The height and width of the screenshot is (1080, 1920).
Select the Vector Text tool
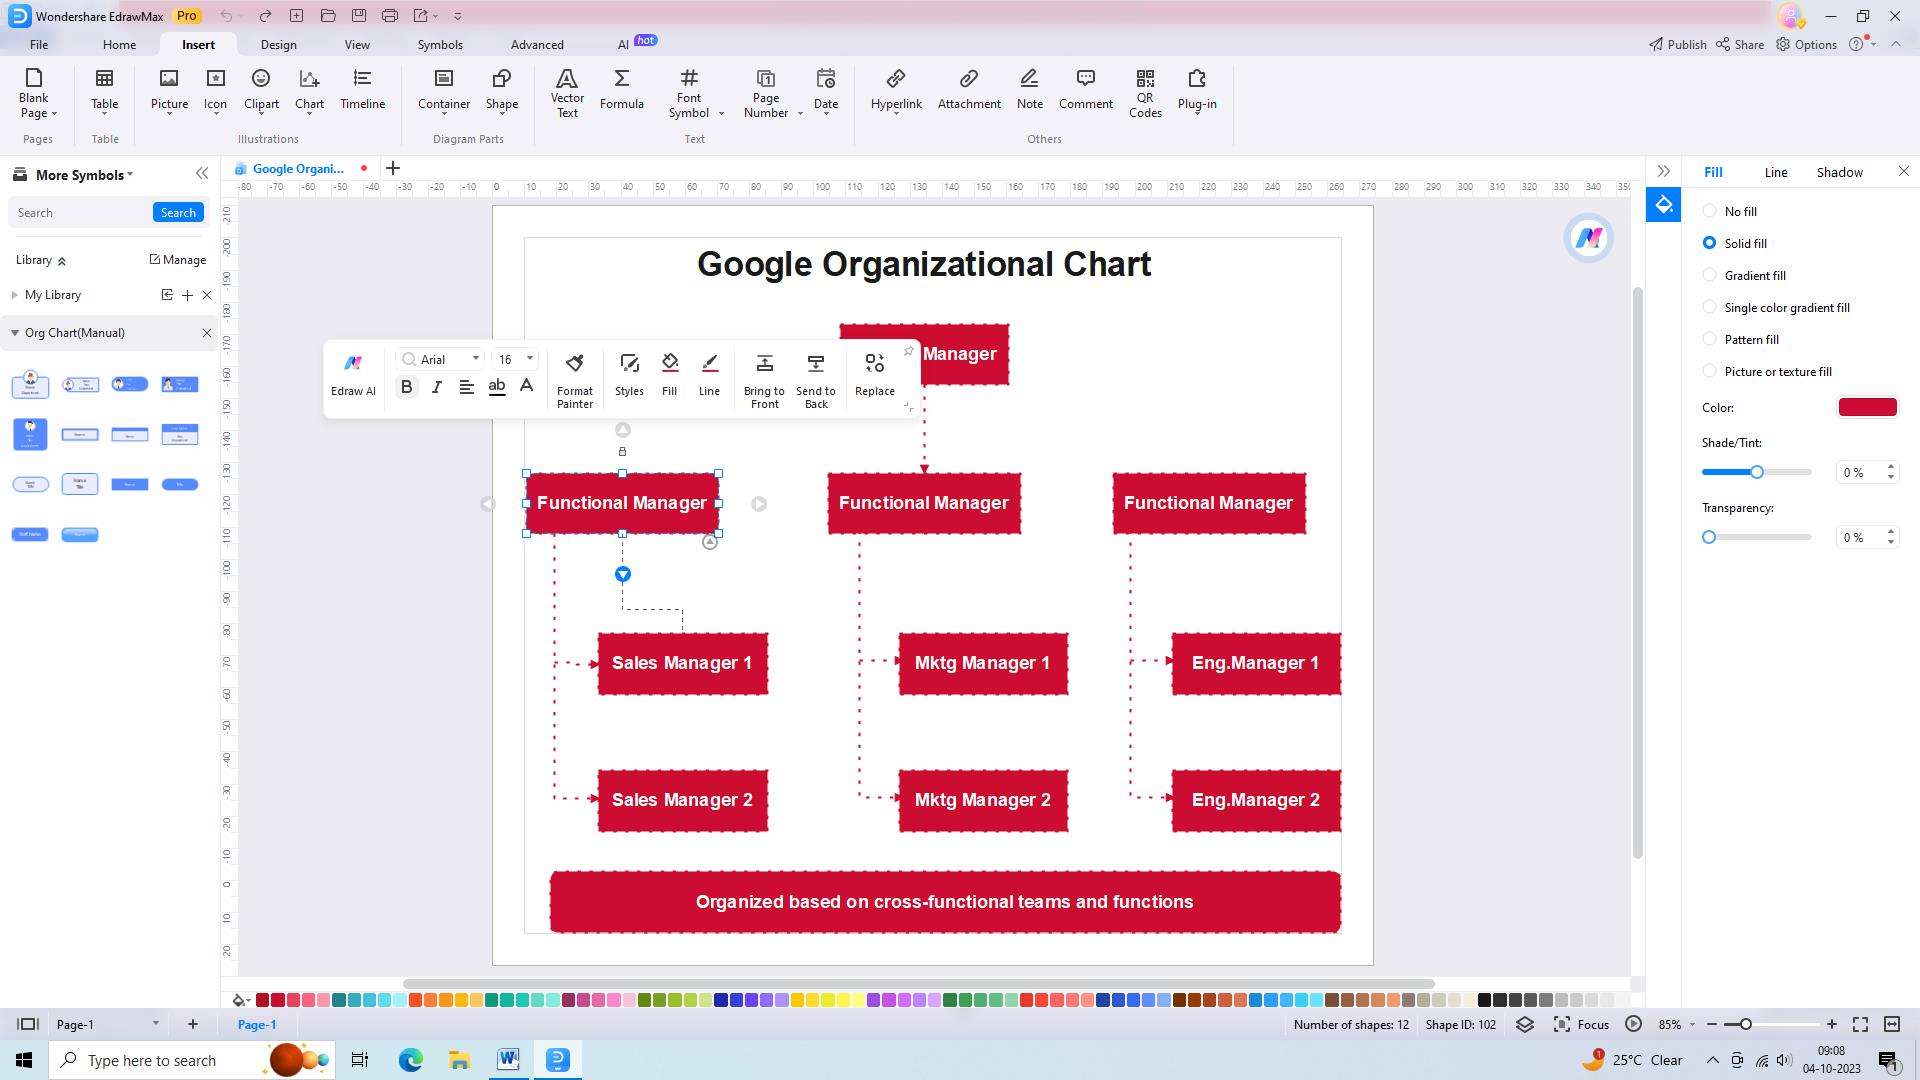click(x=567, y=92)
